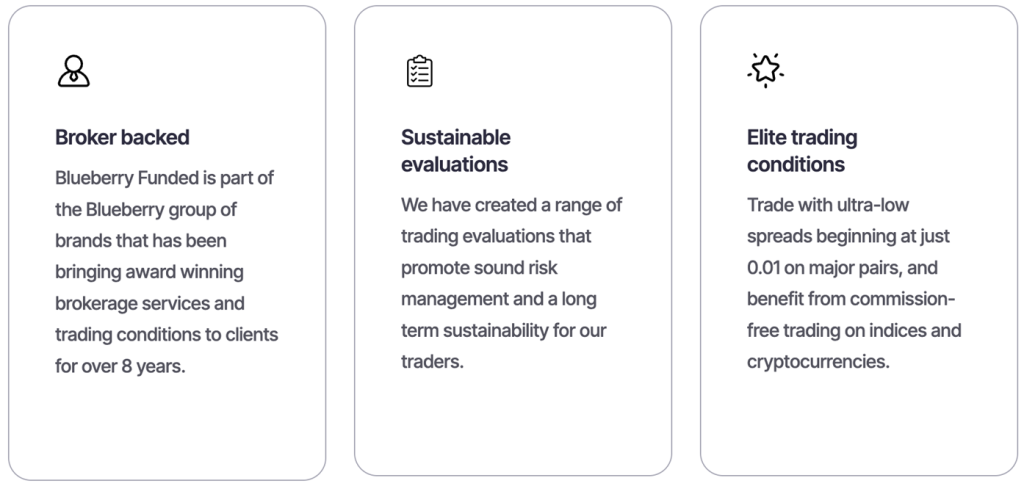Viewport: 1024px width, 486px height.
Task: Click the 'promote sound risk' text line
Action: pyautogui.click(x=479, y=268)
